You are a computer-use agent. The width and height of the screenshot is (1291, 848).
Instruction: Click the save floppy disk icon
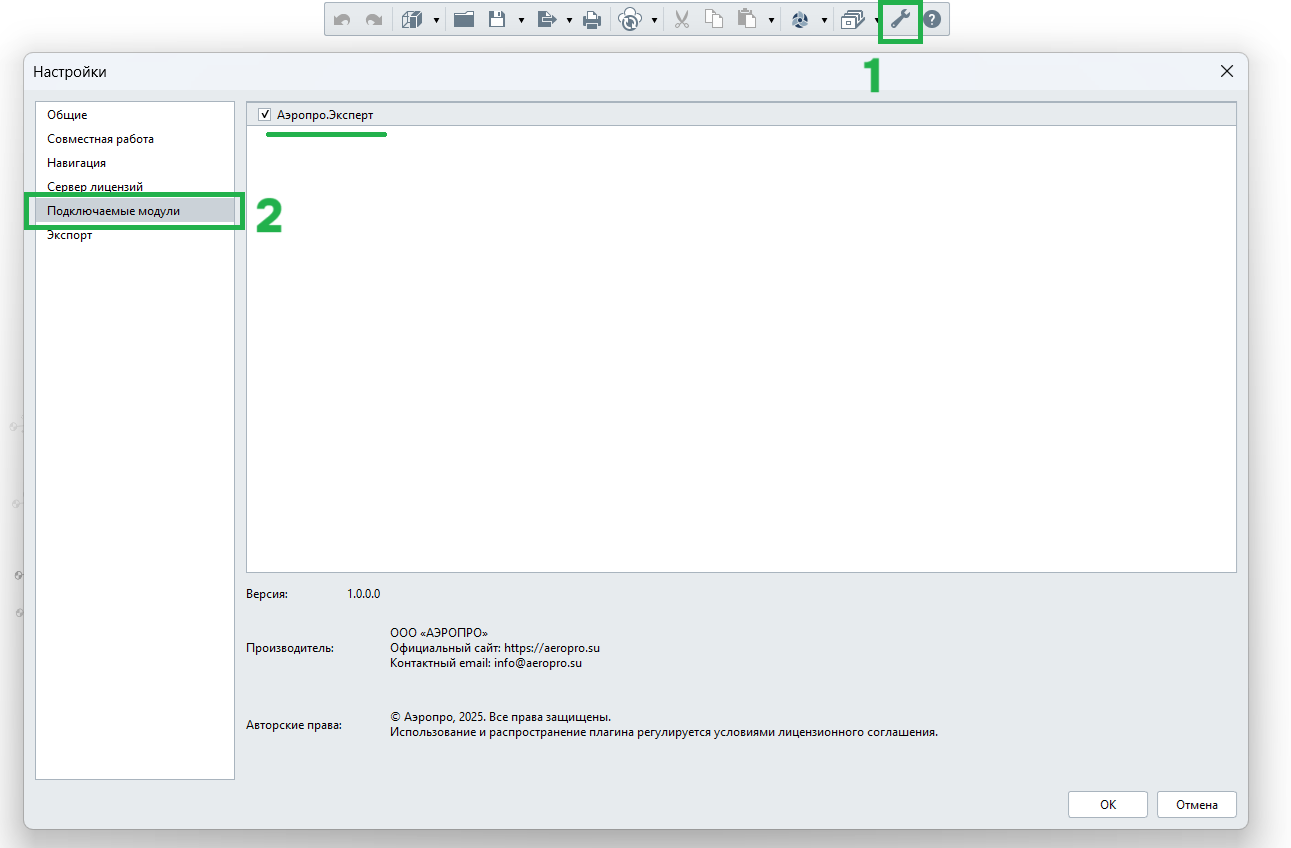point(497,19)
